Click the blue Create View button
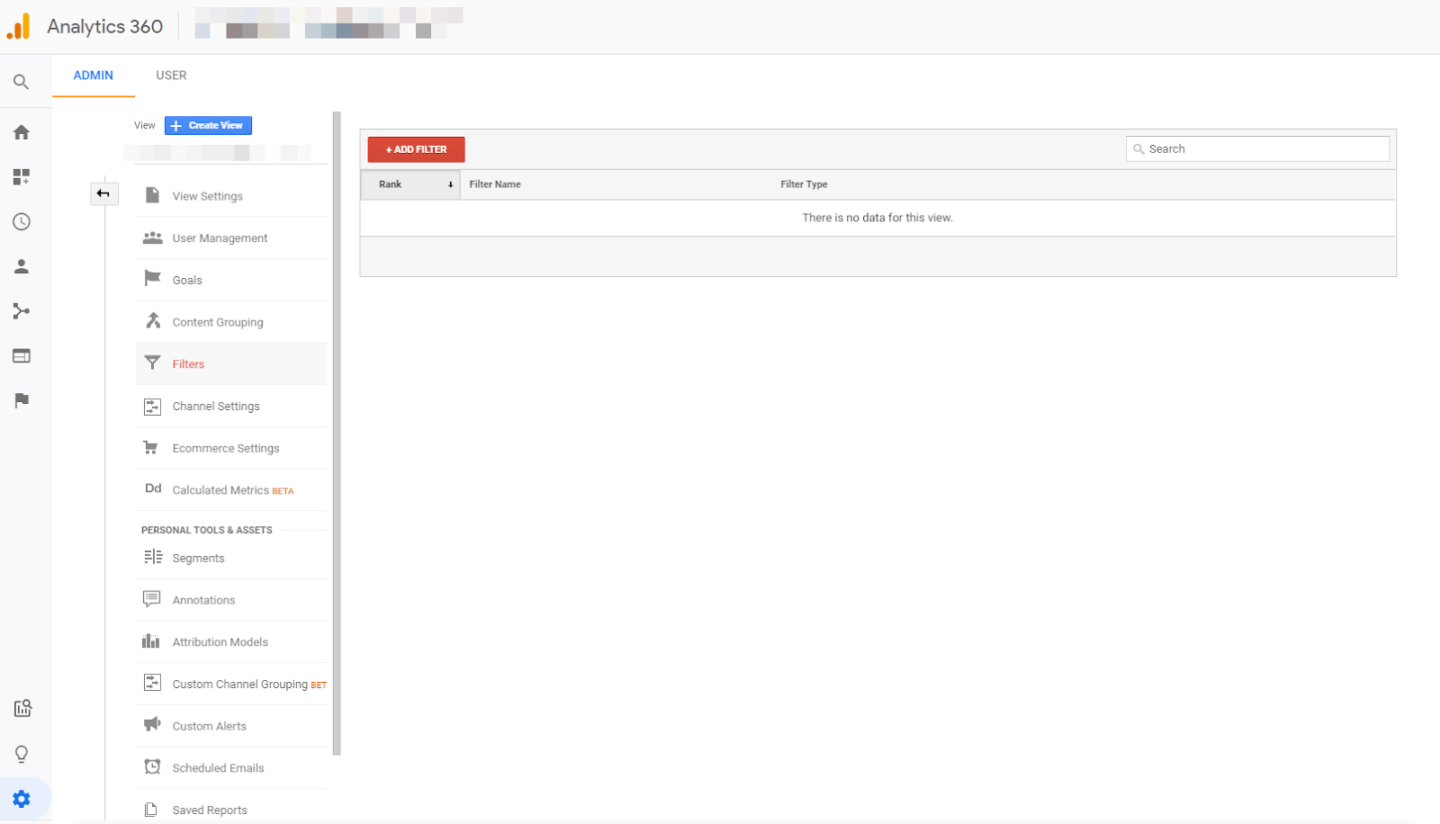Image resolution: width=1440 pixels, height=824 pixels. [208, 126]
